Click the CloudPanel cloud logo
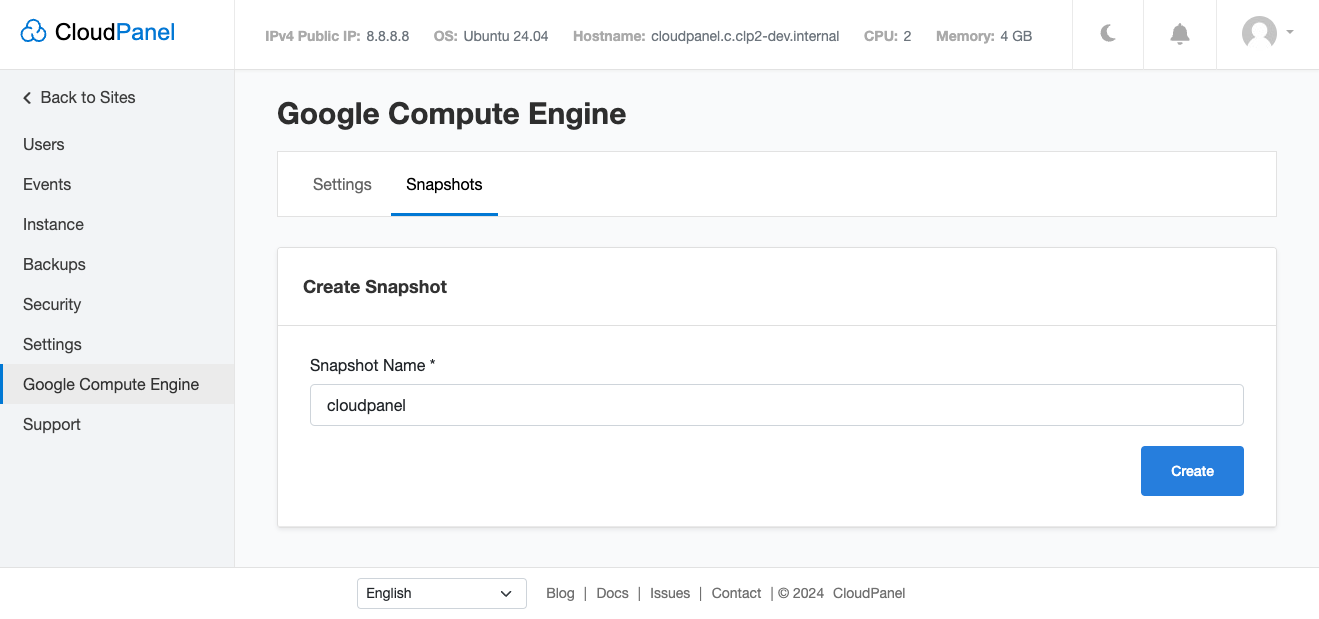This screenshot has height=619, width=1319. (34, 33)
